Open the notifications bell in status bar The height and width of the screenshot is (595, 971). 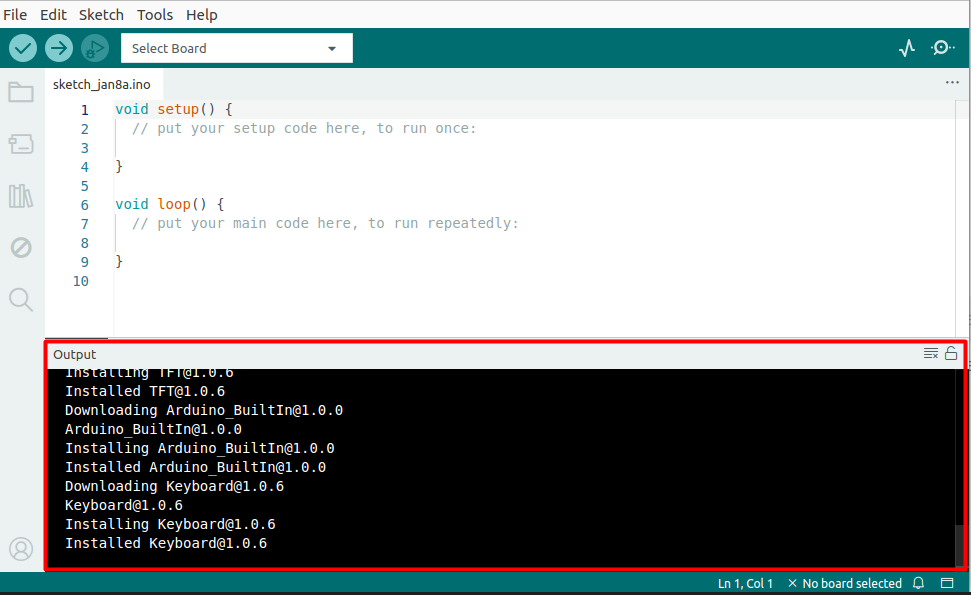(919, 583)
